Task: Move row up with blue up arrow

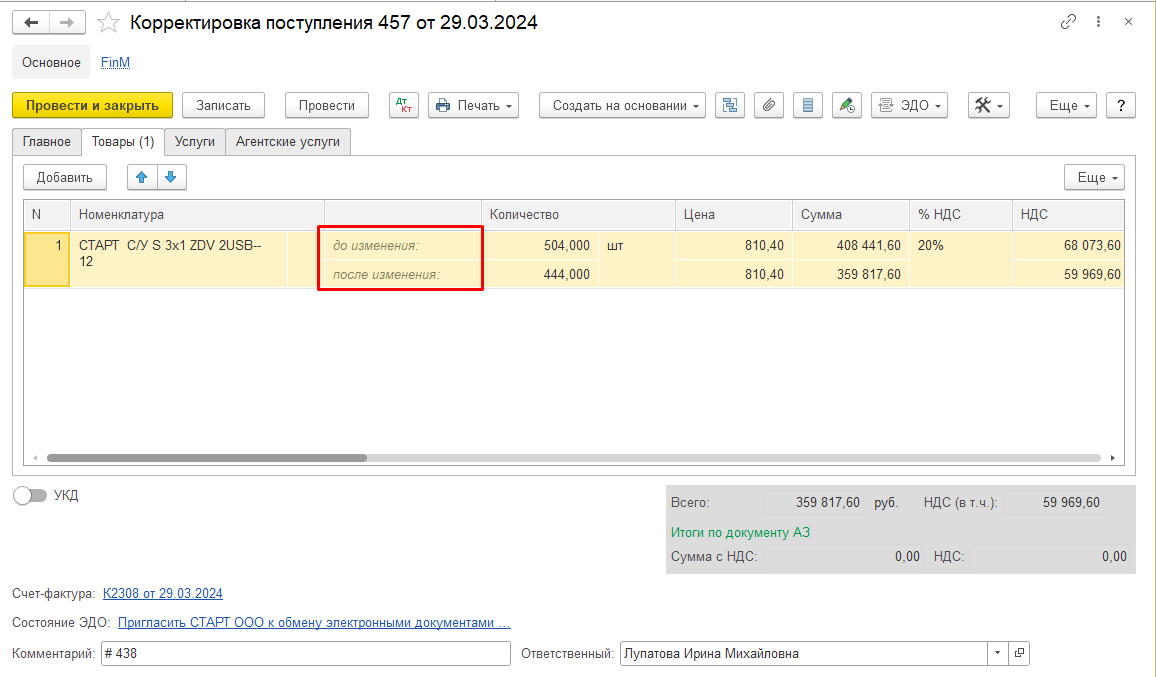Action: [141, 177]
